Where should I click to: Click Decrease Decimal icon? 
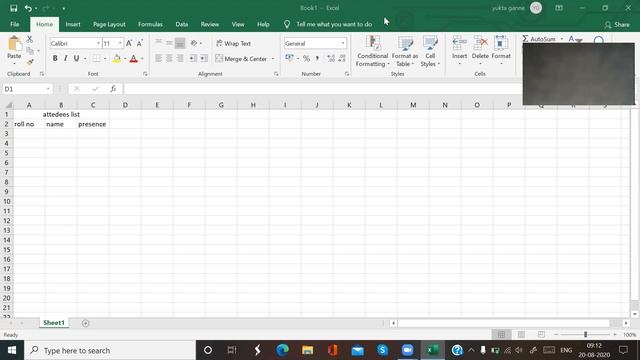click(342, 58)
